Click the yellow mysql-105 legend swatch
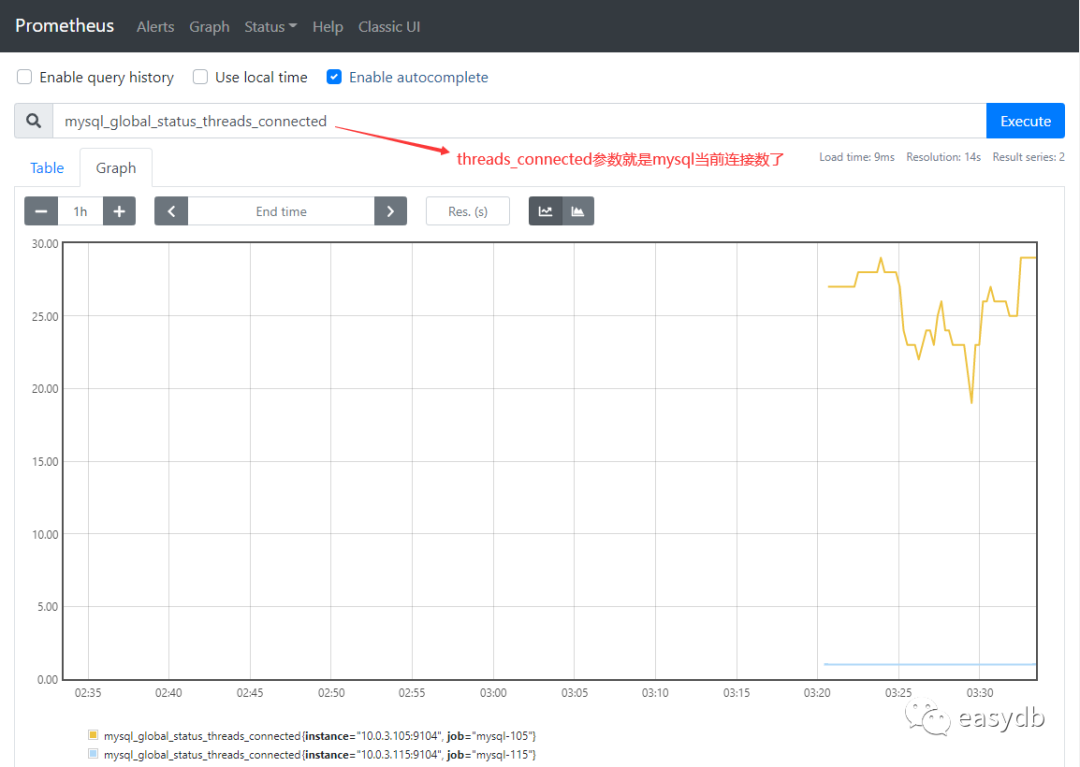1080x767 pixels. click(x=94, y=736)
